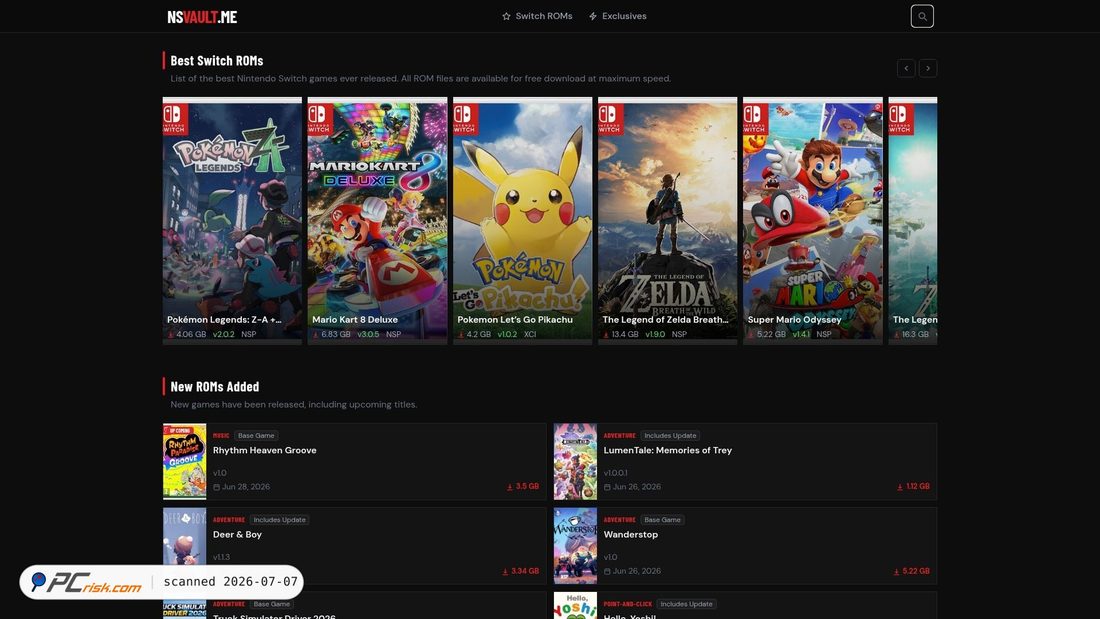Click Includes Update badge on LumenTale

671,436
